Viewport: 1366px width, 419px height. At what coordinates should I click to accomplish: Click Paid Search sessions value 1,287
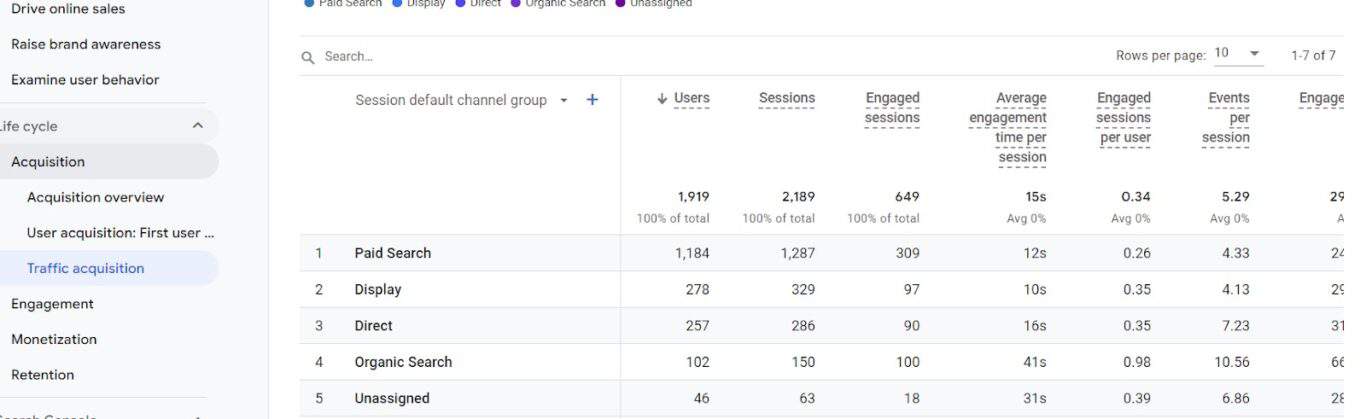coord(798,253)
